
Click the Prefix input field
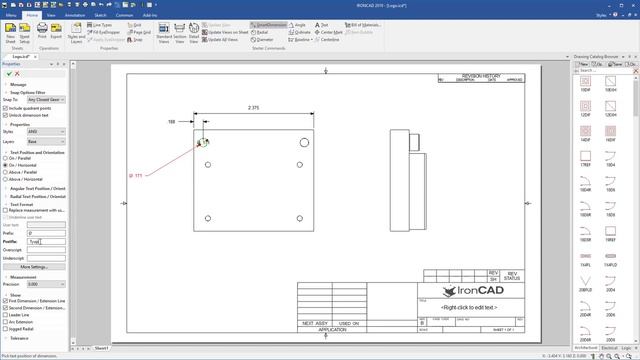pos(46,233)
